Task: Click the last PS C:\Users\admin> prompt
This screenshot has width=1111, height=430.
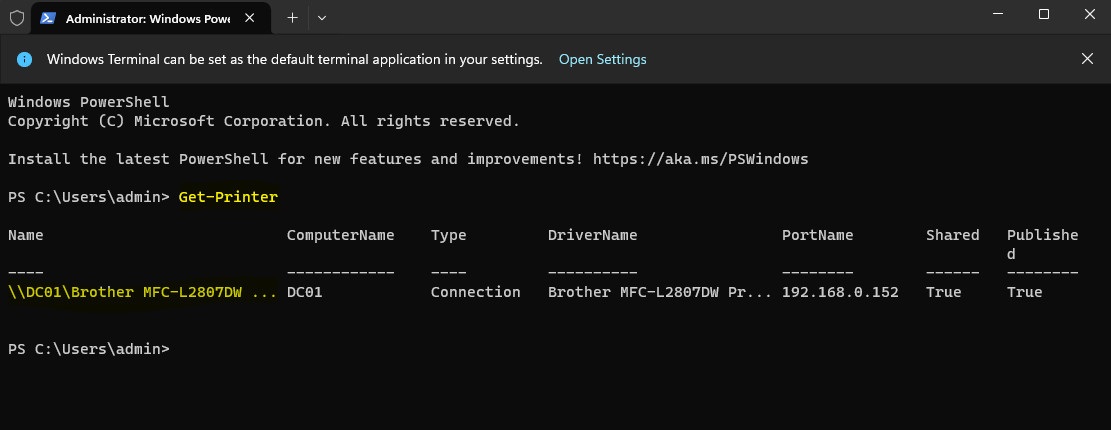Action: pos(89,349)
